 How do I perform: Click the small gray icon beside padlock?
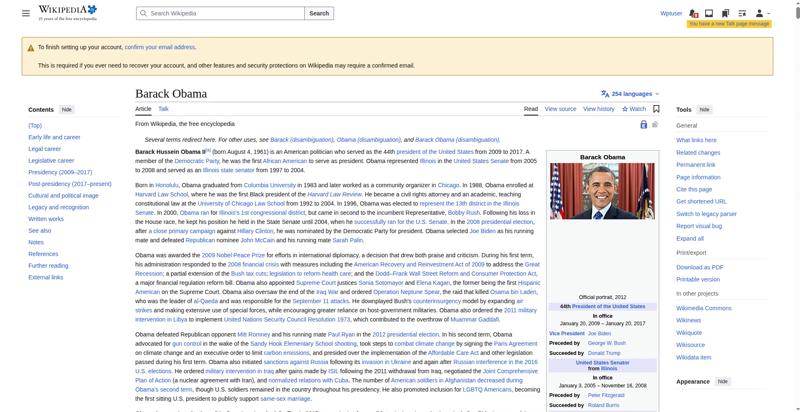pos(655,124)
